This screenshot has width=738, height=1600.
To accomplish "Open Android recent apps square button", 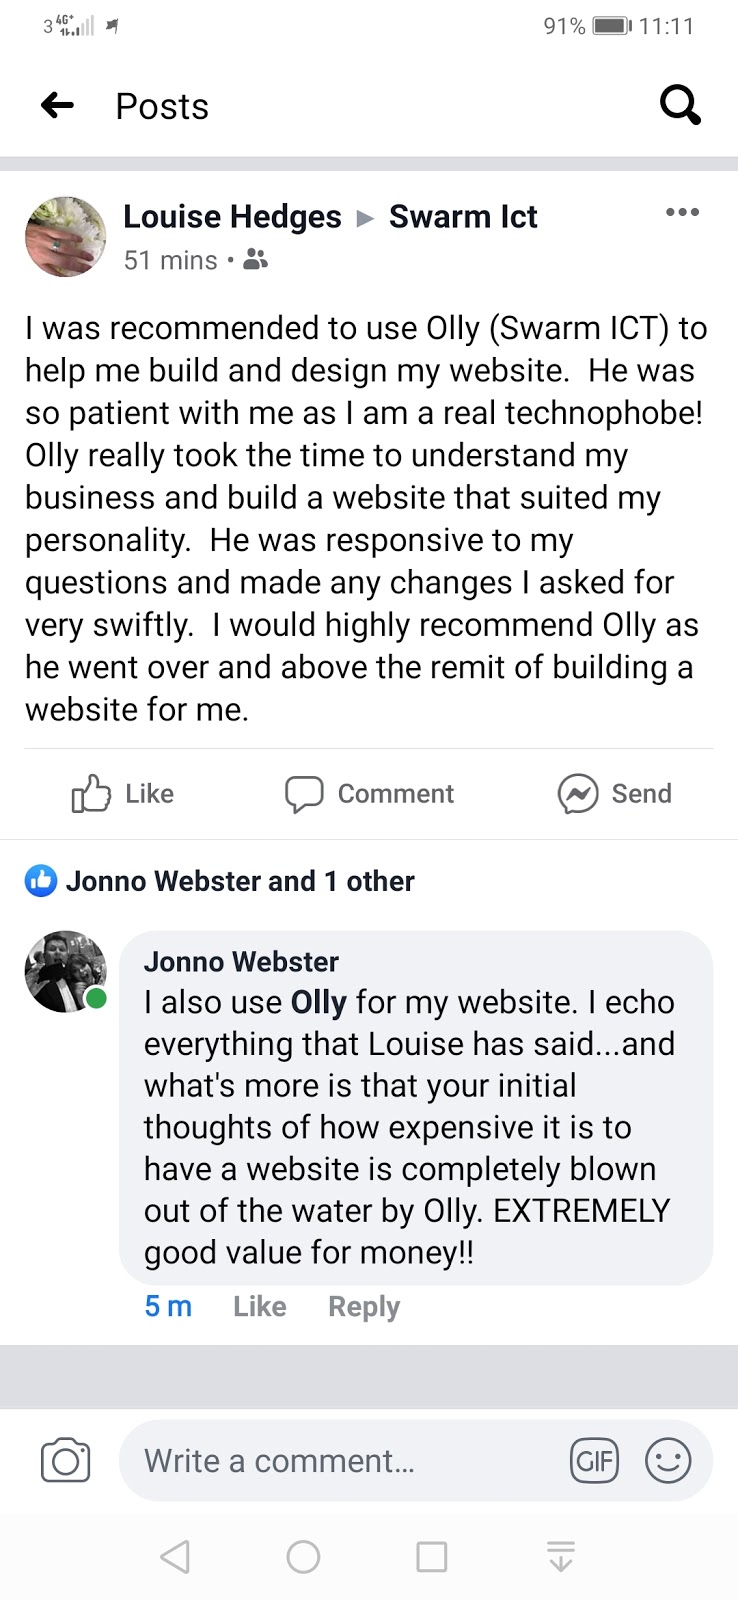I will [x=432, y=1557].
